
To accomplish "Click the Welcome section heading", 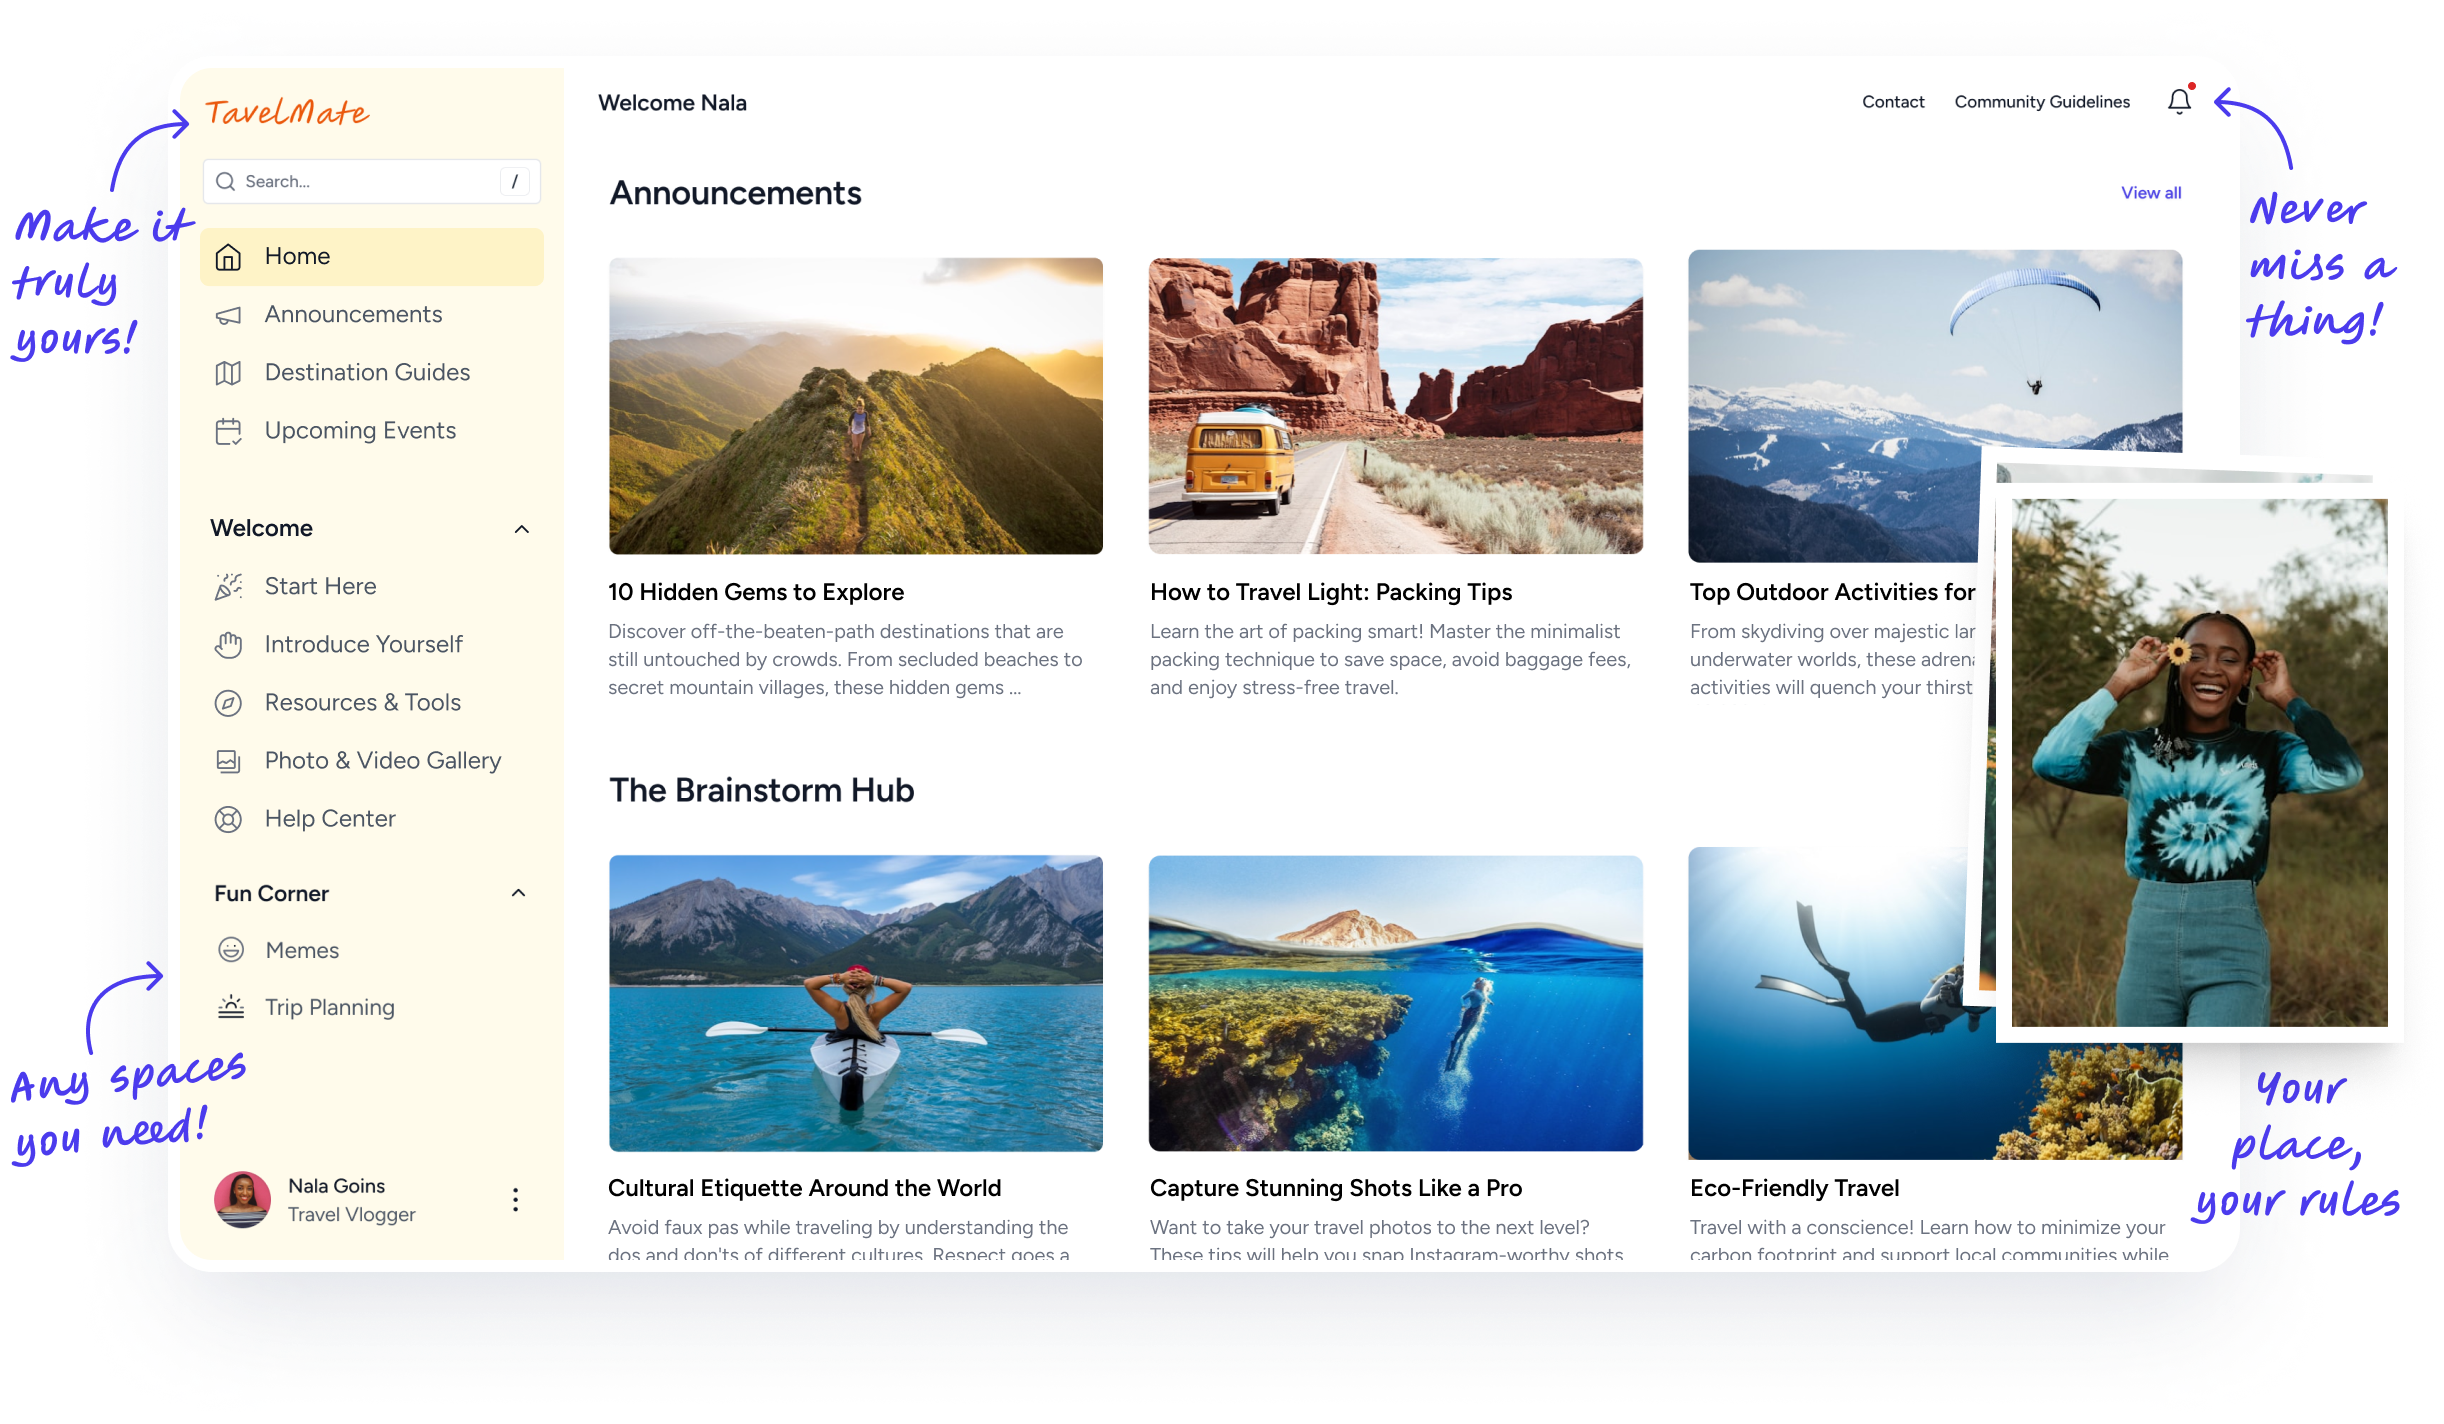I will [x=261, y=528].
